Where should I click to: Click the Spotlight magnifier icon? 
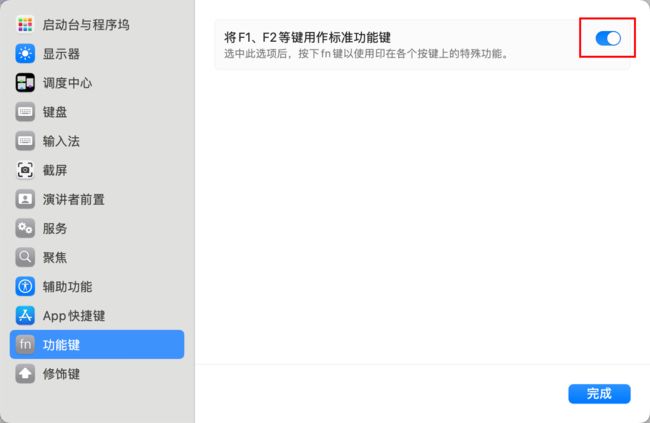click(x=25, y=257)
